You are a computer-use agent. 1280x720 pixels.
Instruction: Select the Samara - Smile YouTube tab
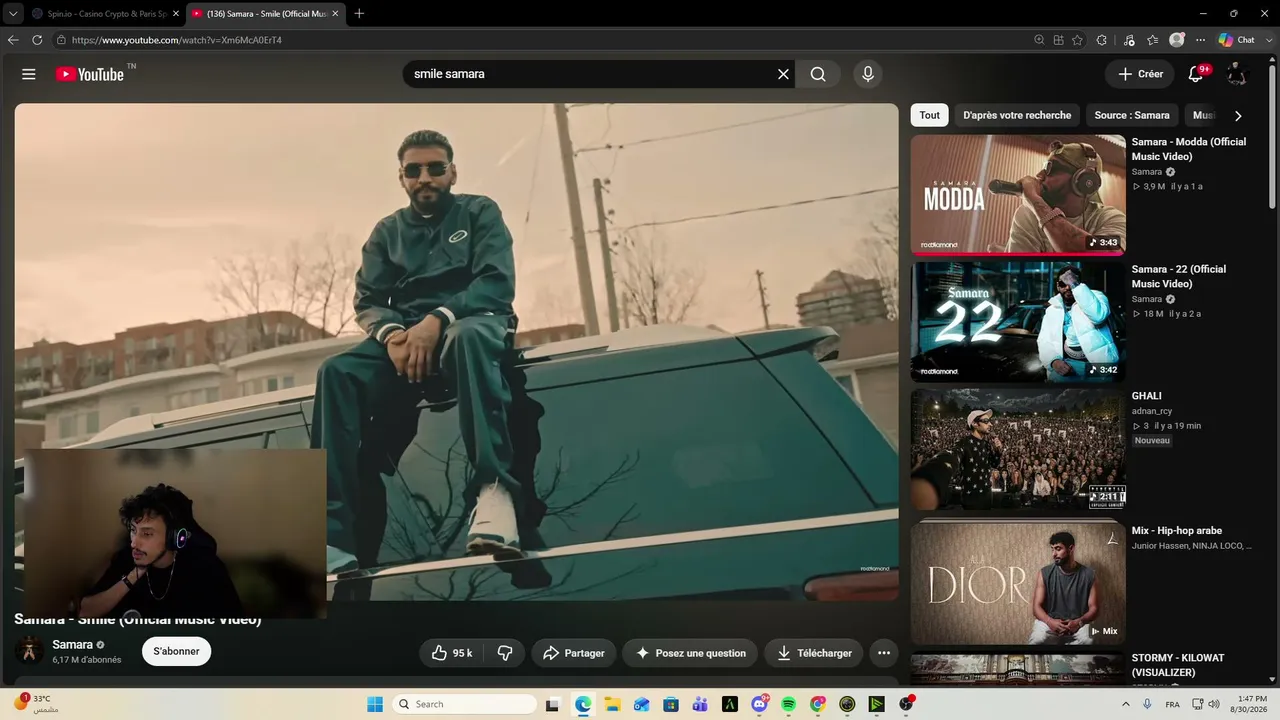(x=264, y=14)
